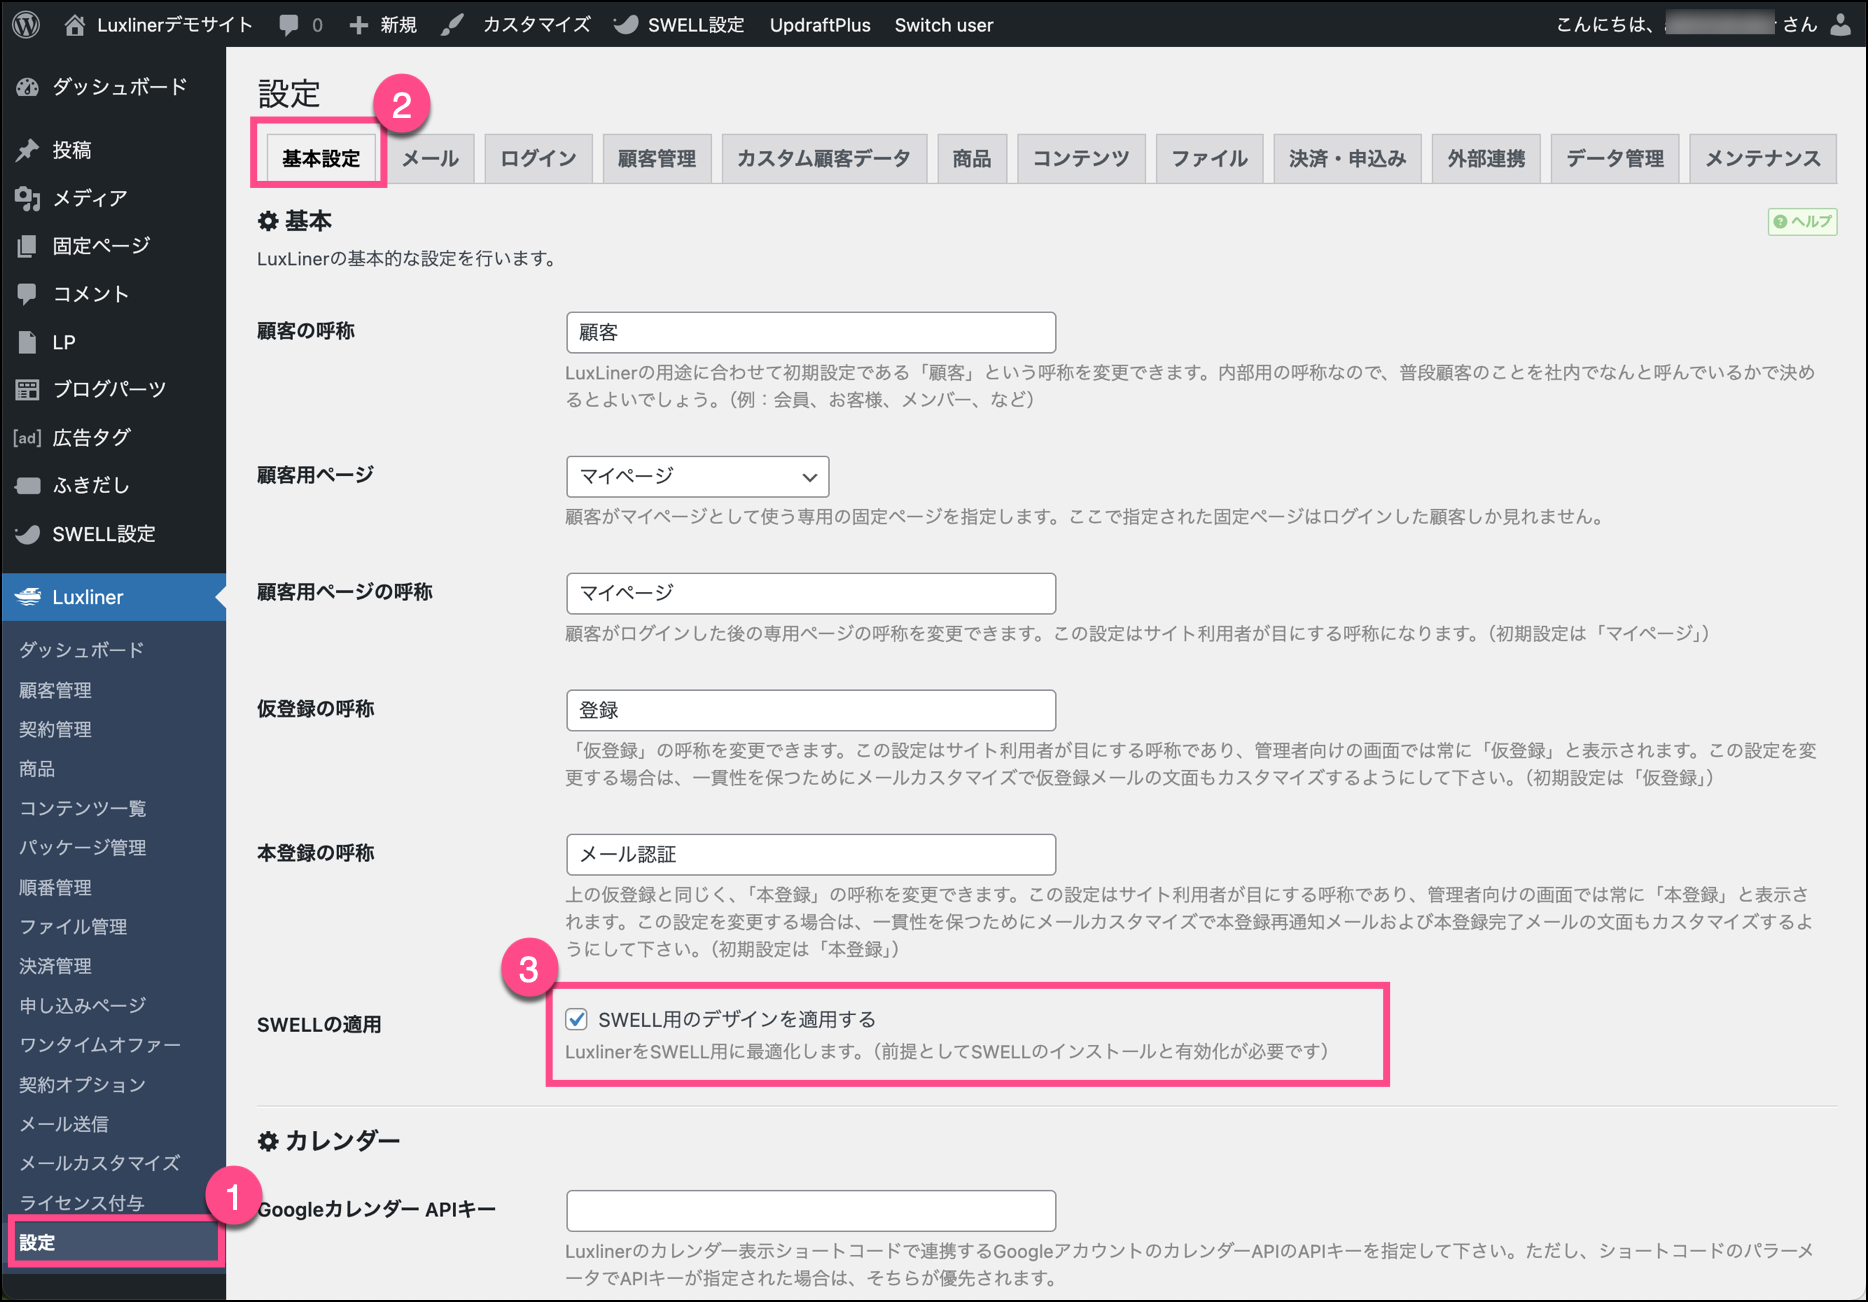The image size is (1868, 1302).
Task: Open UpdraftPlus in the admin bar
Action: pyautogui.click(x=819, y=25)
